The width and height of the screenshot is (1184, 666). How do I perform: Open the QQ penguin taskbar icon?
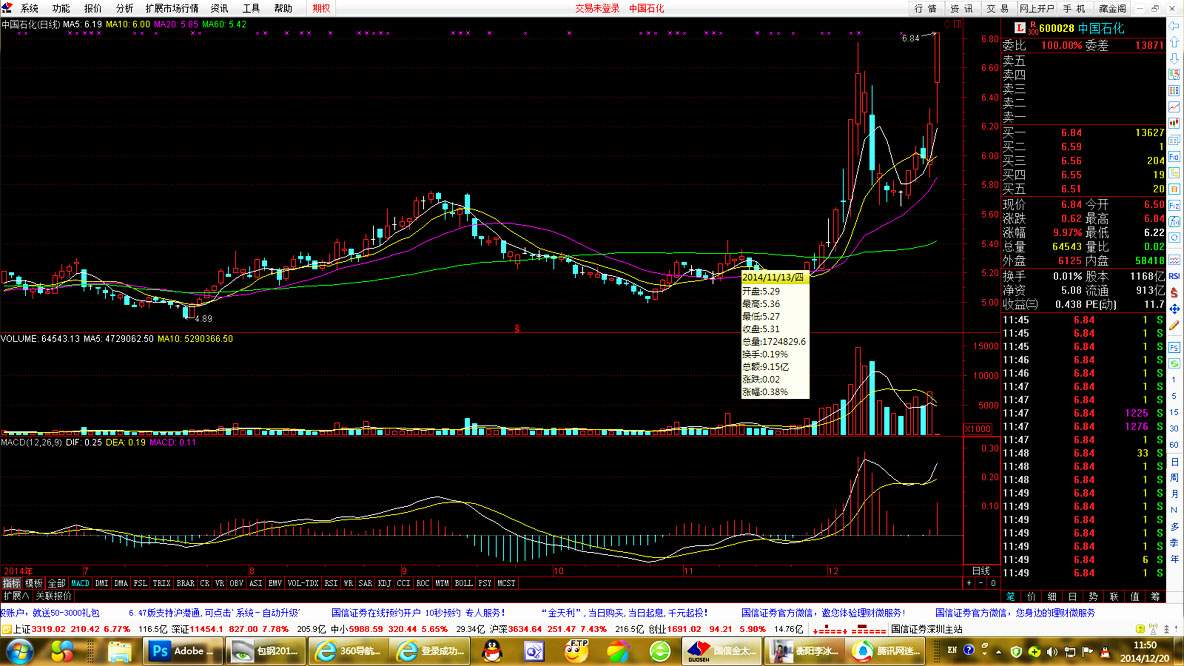(x=493, y=651)
